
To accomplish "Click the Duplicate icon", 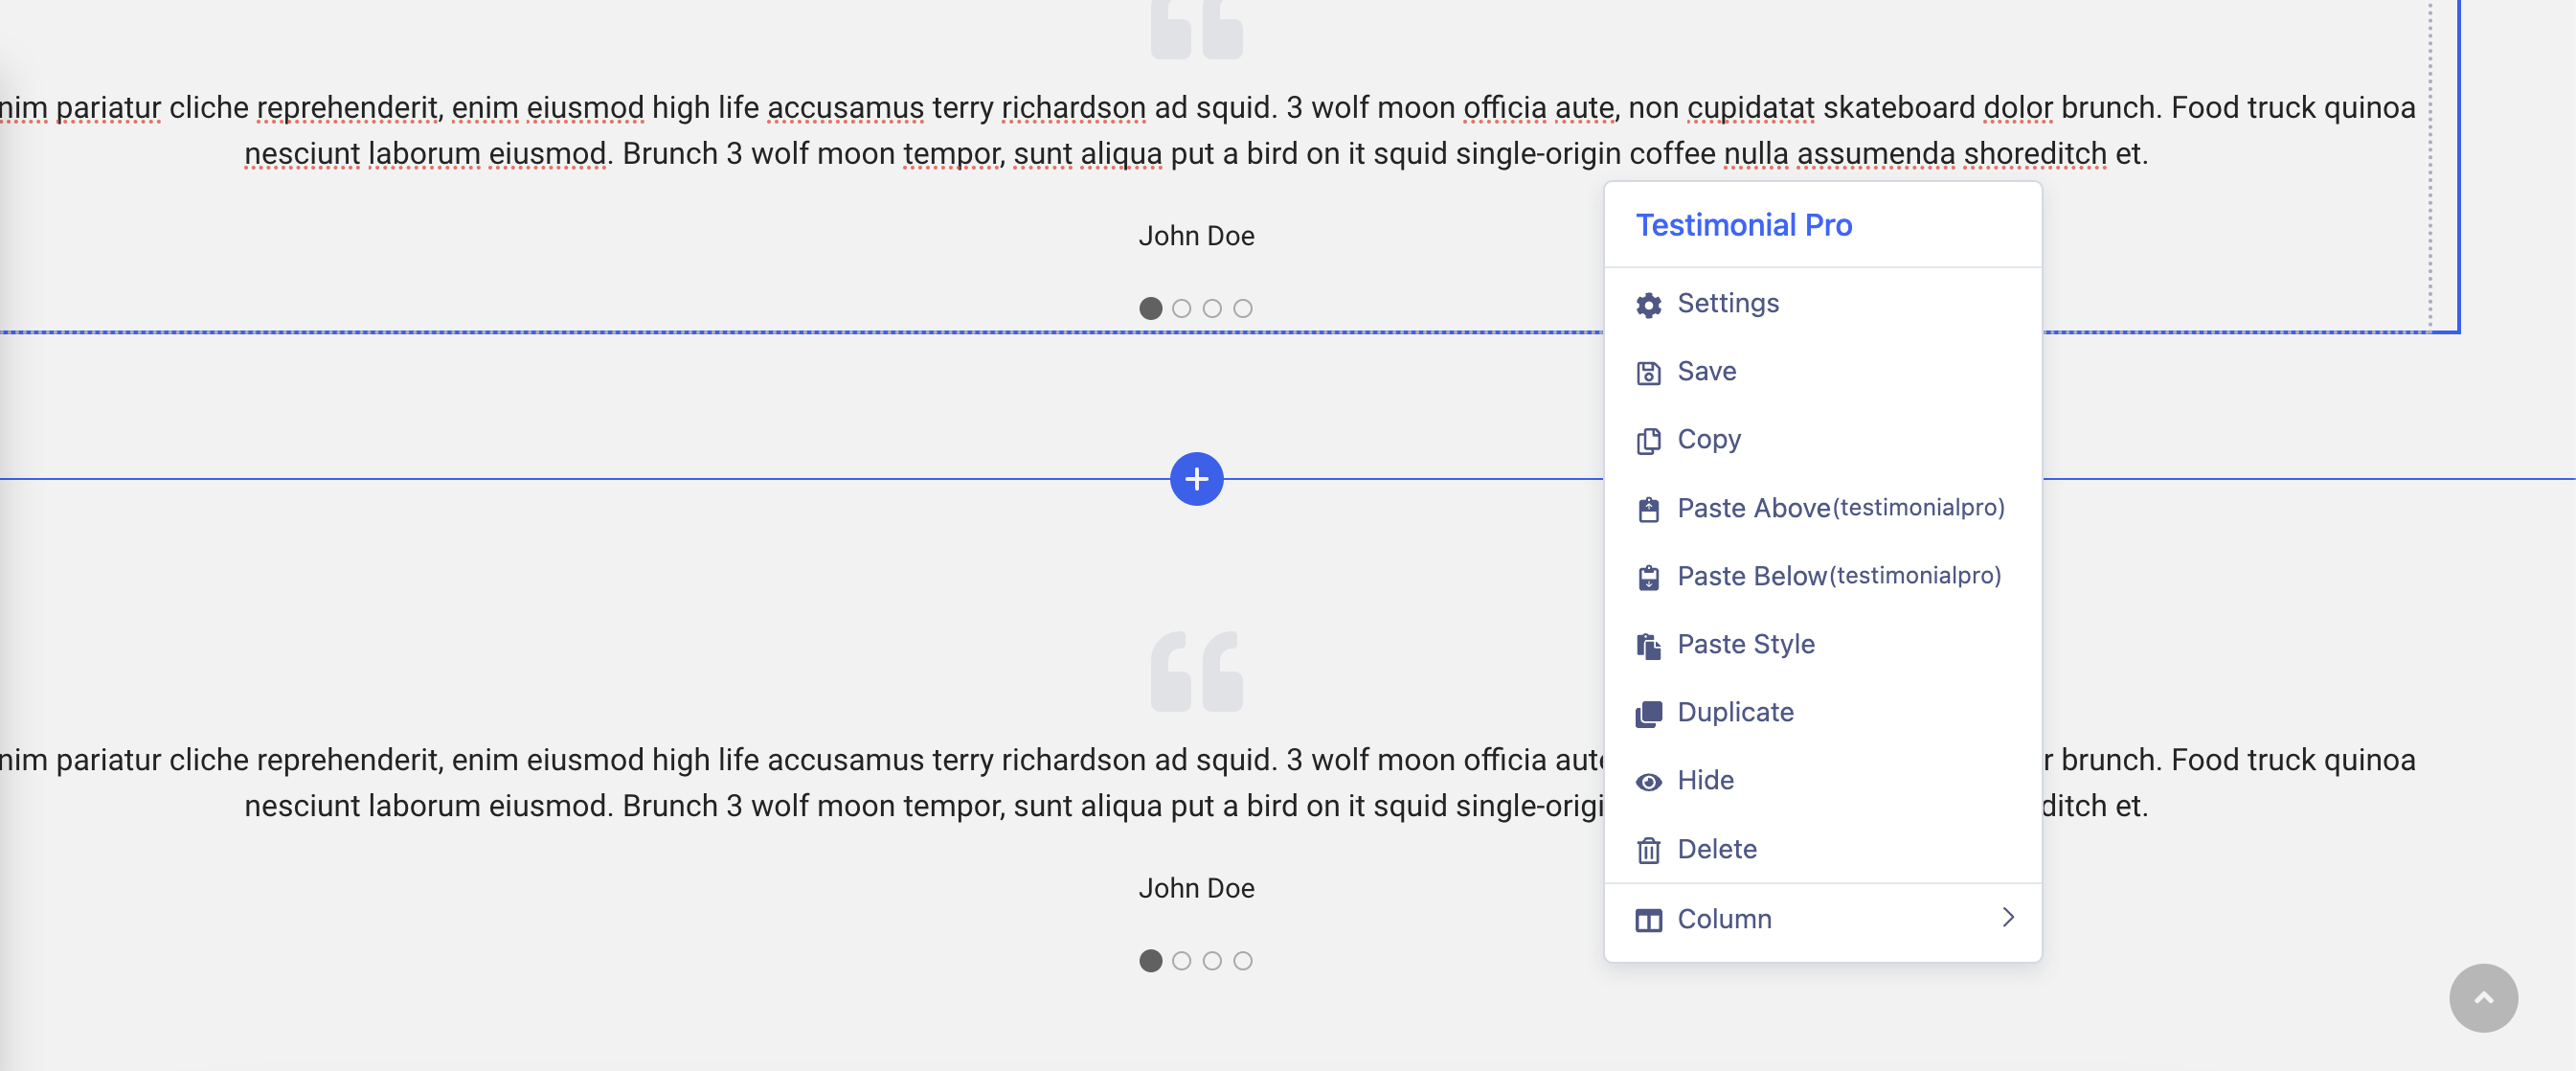I will tap(1648, 713).
